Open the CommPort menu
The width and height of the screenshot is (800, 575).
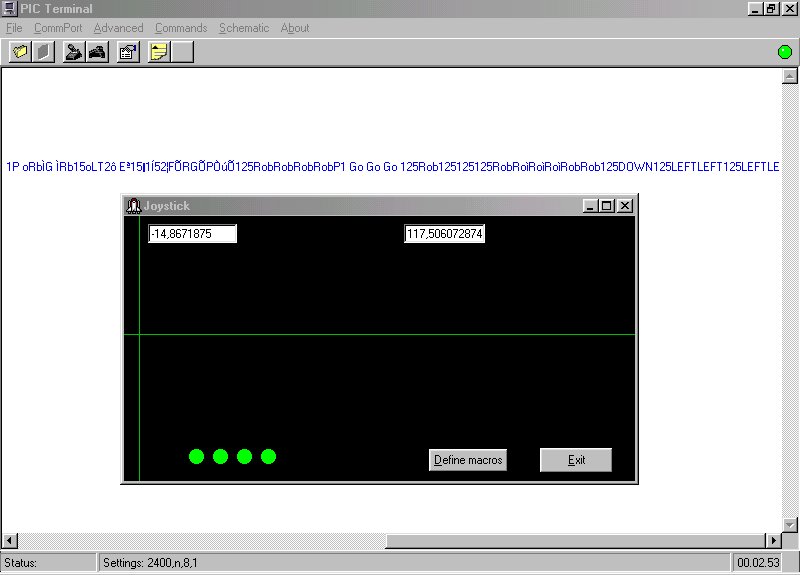pos(58,28)
